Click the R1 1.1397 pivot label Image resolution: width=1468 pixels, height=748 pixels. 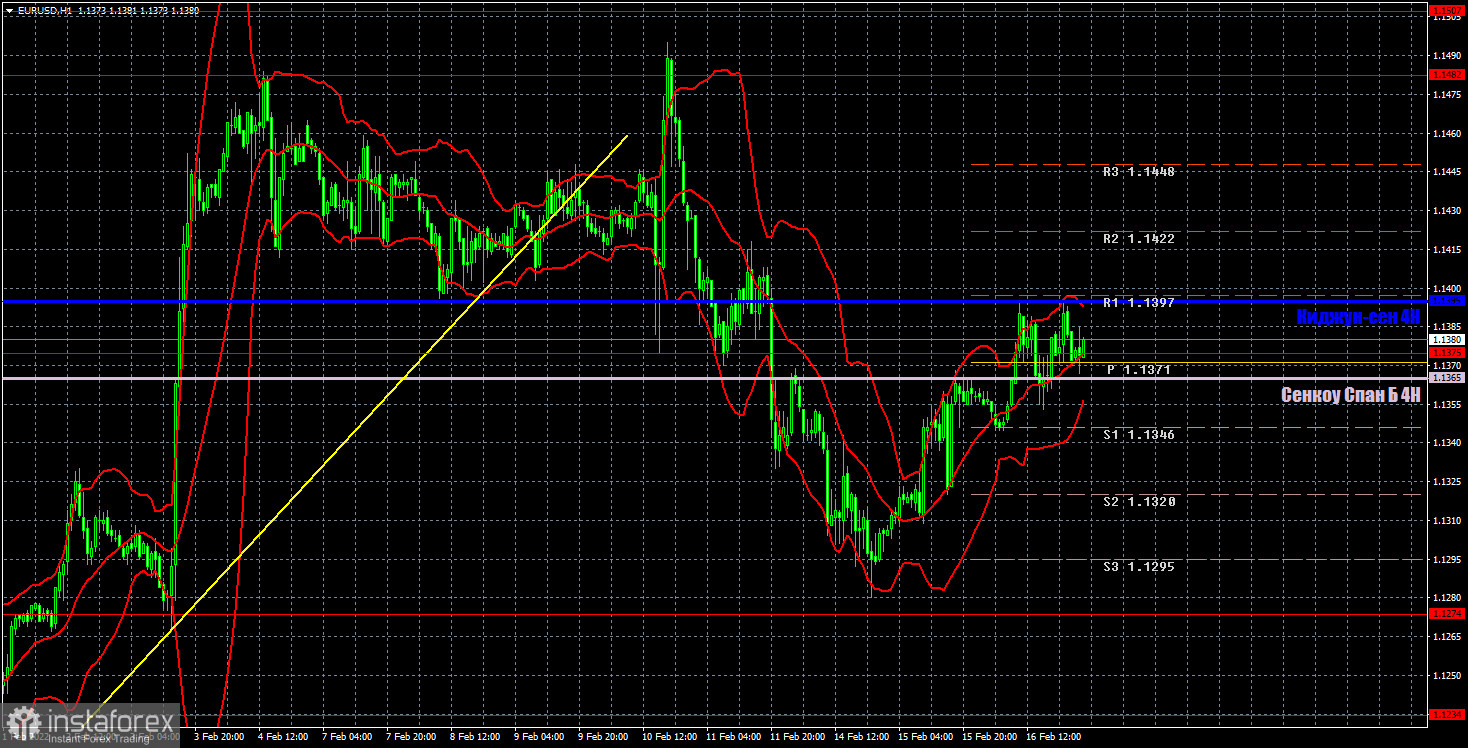point(1139,302)
